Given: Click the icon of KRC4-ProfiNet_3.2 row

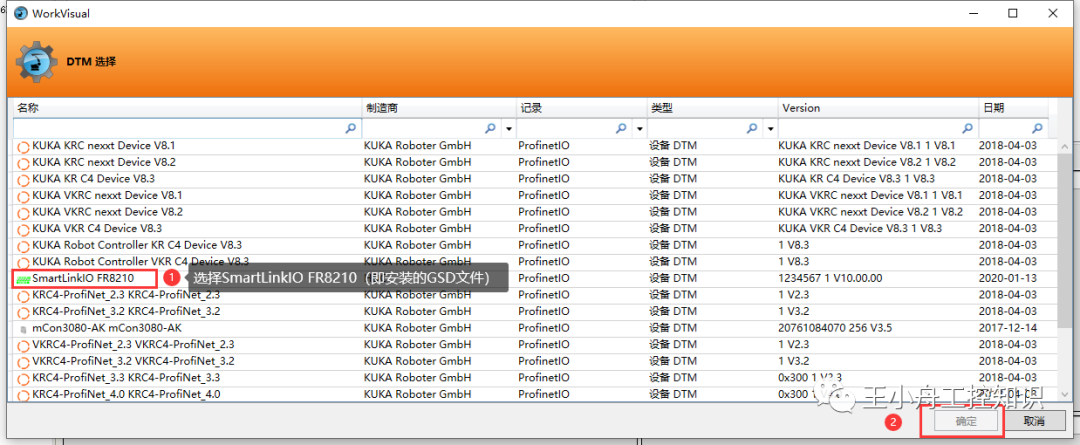Looking at the screenshot, I should pyautogui.click(x=23, y=312).
